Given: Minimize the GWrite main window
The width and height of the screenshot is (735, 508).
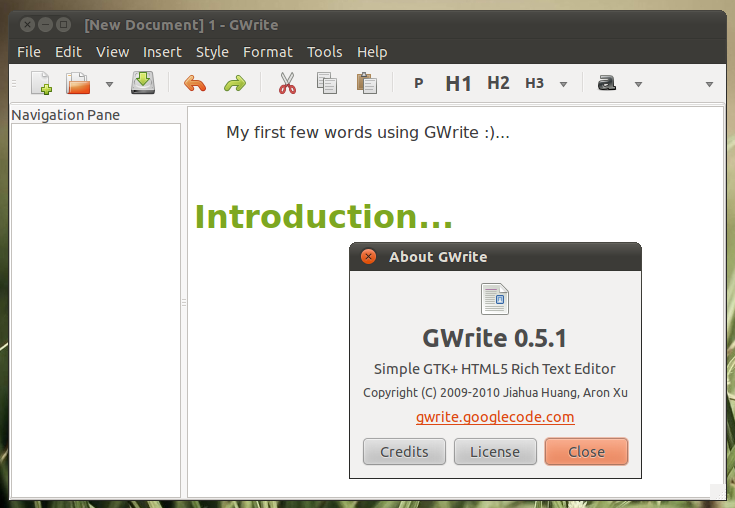Looking at the screenshot, I should (x=45, y=24).
